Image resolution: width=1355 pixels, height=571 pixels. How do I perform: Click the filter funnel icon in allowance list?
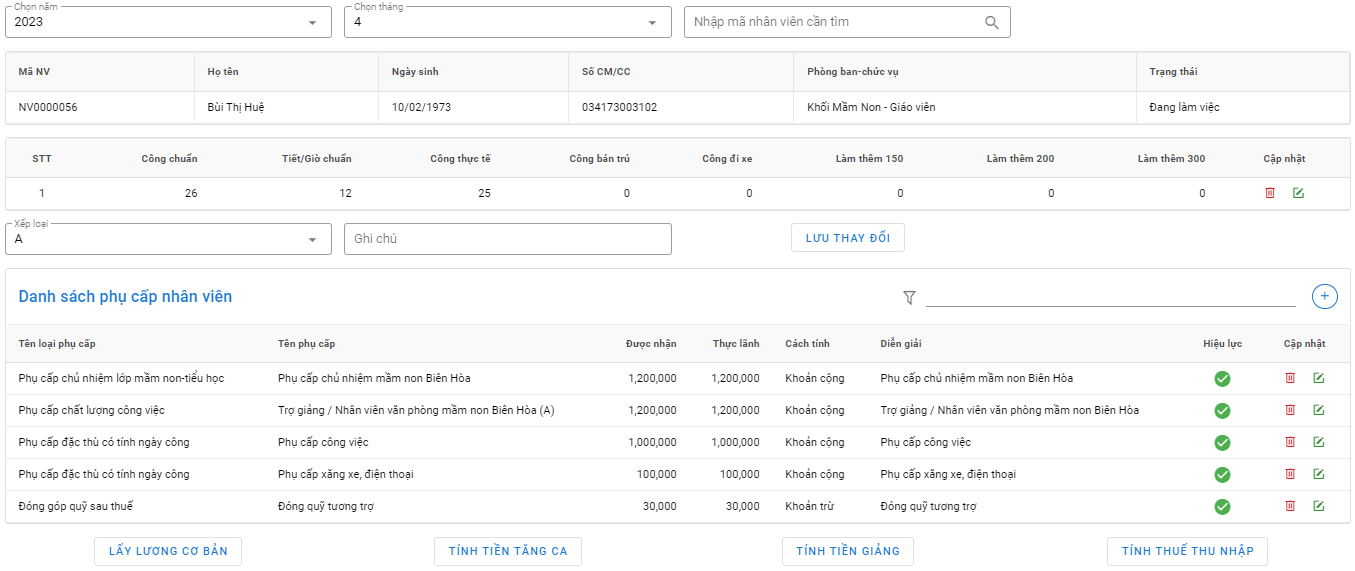909,297
